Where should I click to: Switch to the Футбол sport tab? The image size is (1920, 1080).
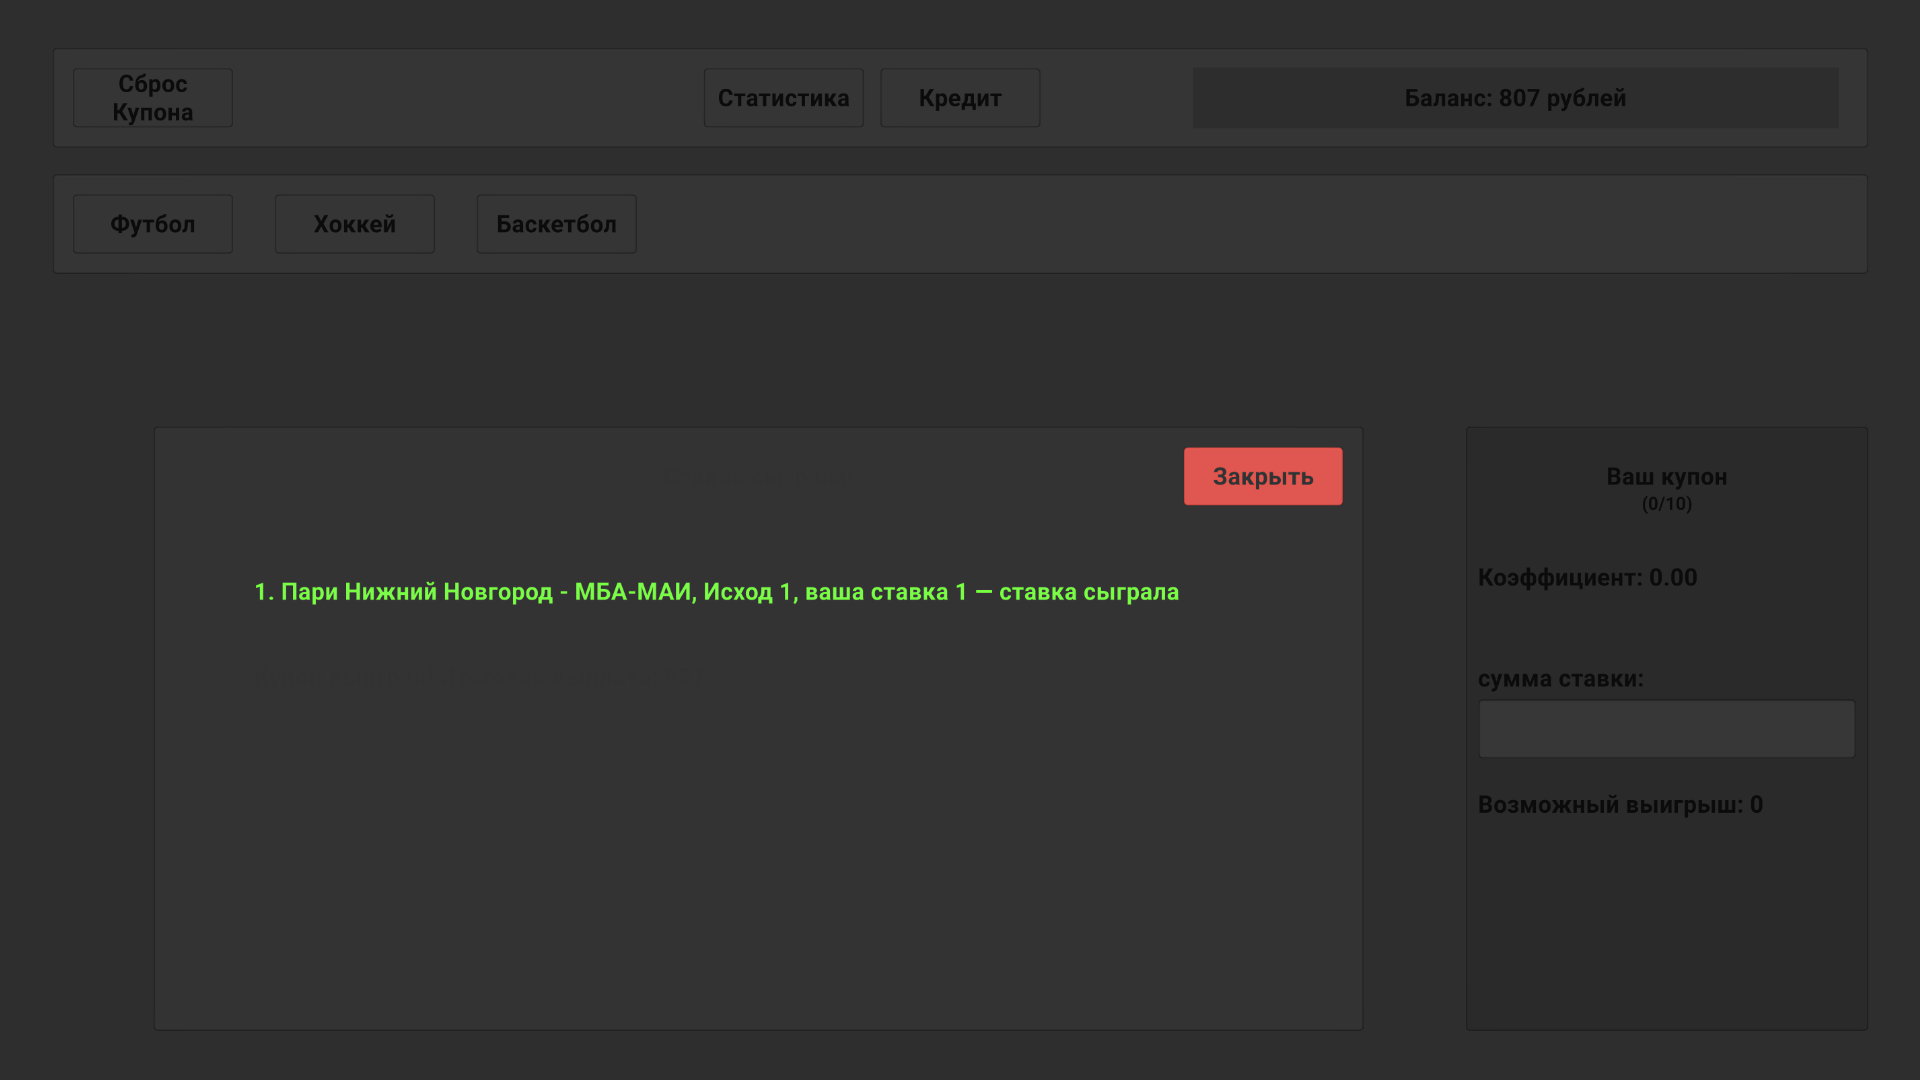(152, 223)
